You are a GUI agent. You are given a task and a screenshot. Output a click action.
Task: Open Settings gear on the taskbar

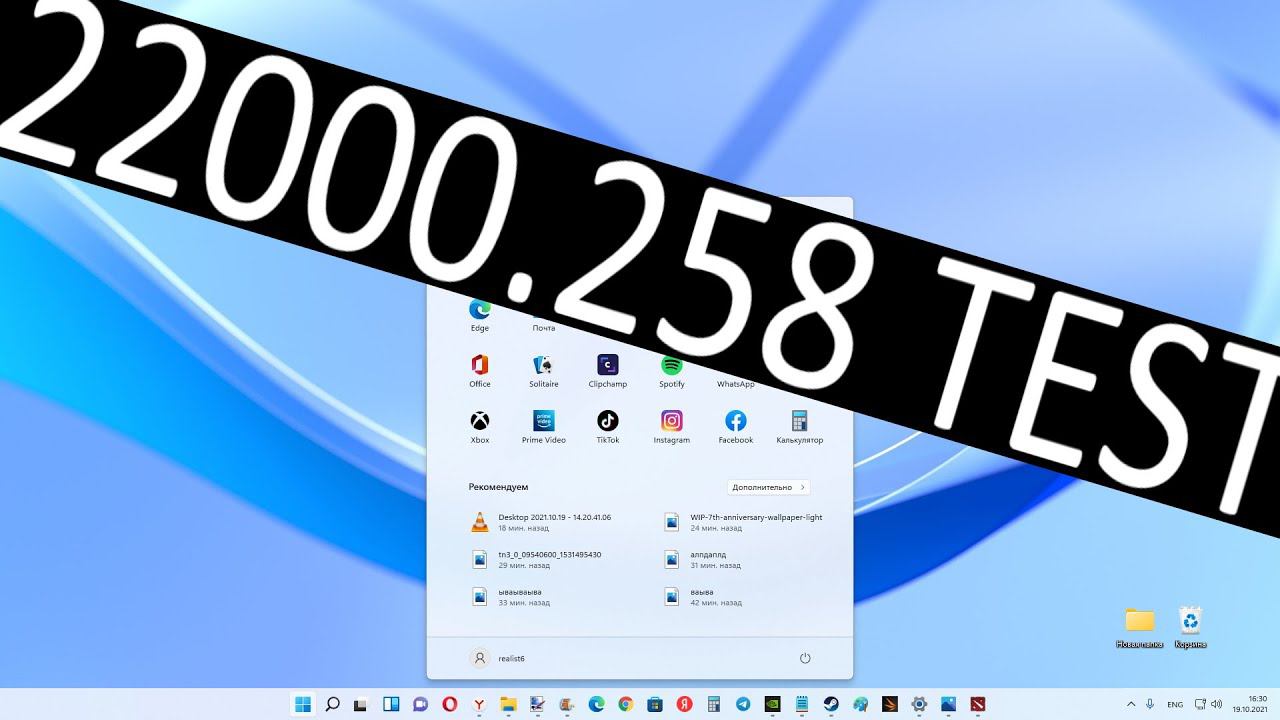coord(919,704)
